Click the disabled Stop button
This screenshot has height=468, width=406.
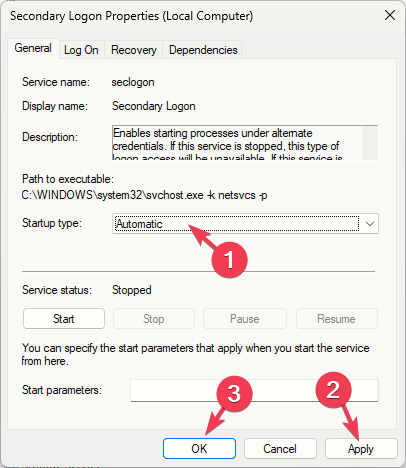click(x=154, y=319)
